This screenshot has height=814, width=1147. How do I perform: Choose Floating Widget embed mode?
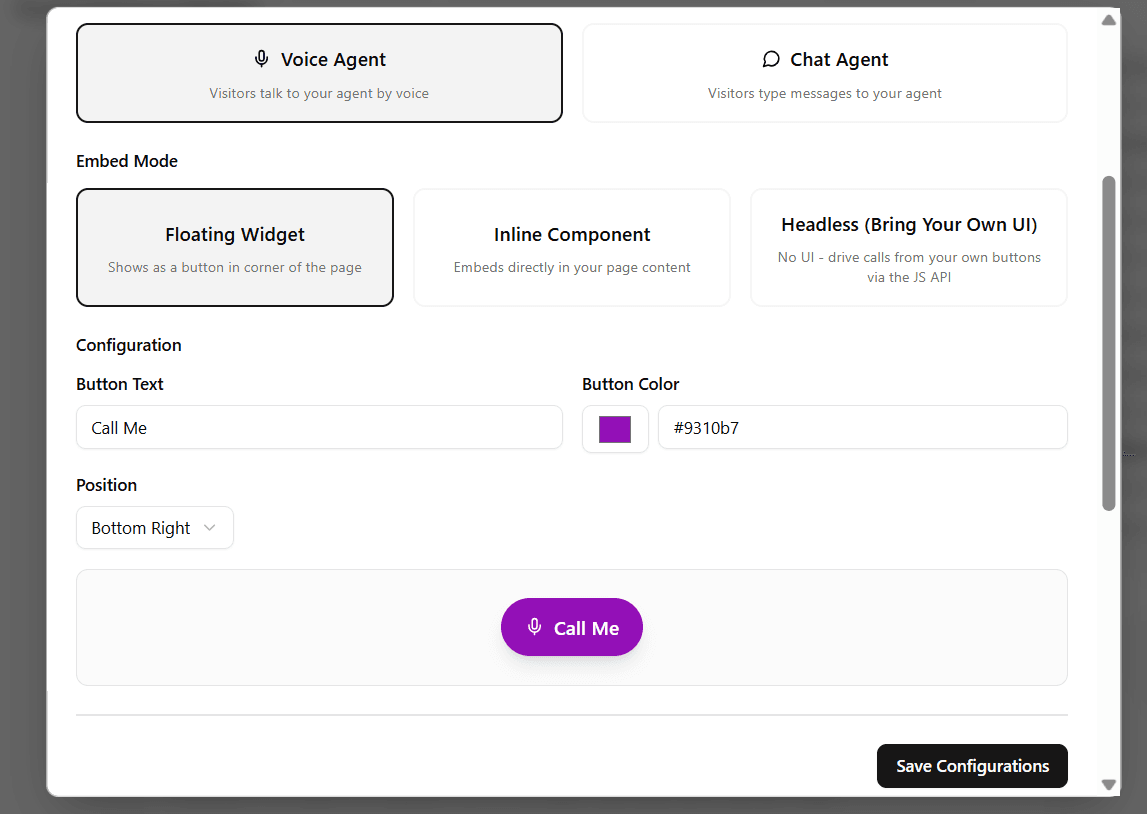[x=235, y=247]
